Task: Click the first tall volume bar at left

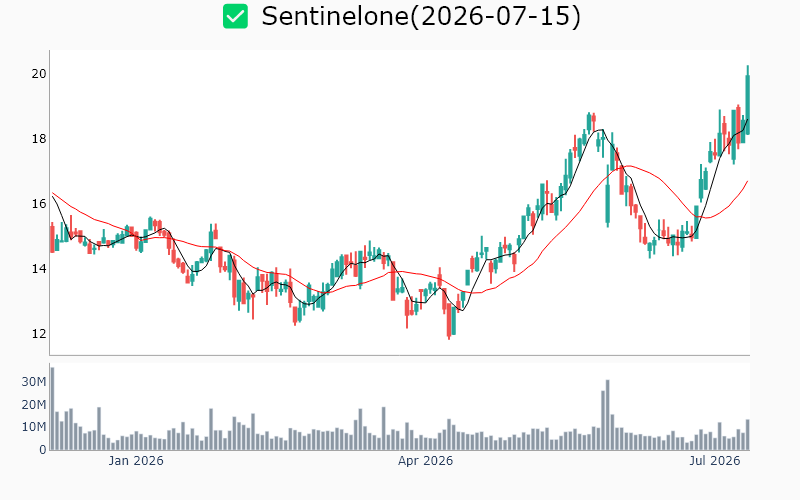Action: [52, 409]
